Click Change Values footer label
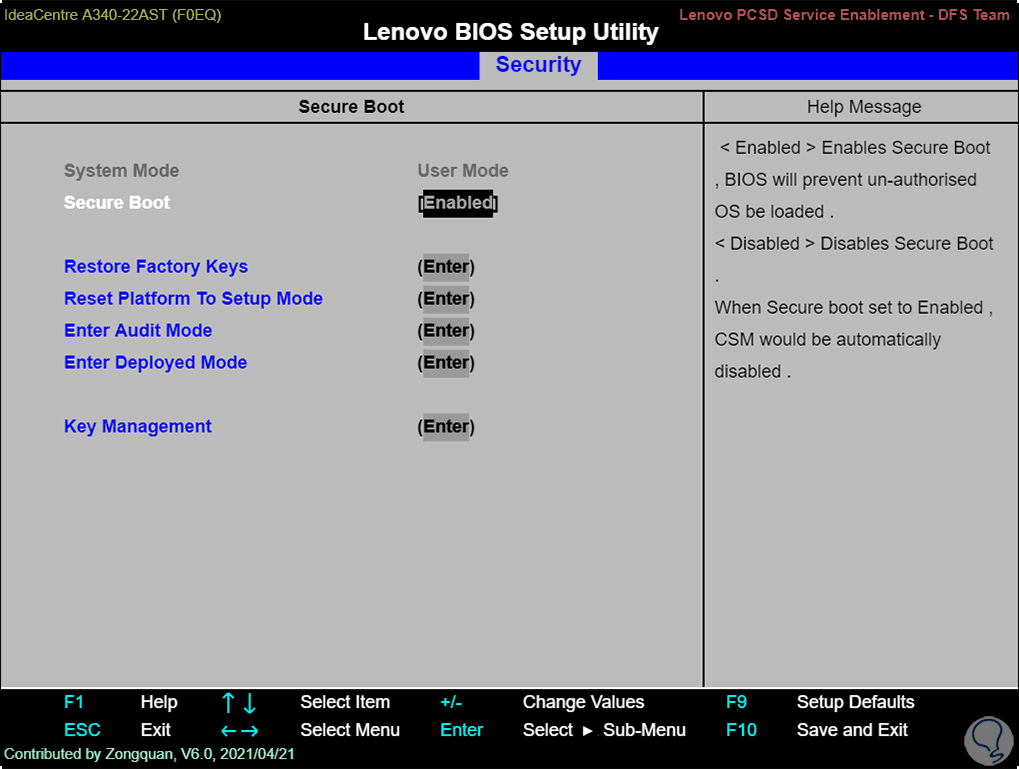 [x=584, y=702]
